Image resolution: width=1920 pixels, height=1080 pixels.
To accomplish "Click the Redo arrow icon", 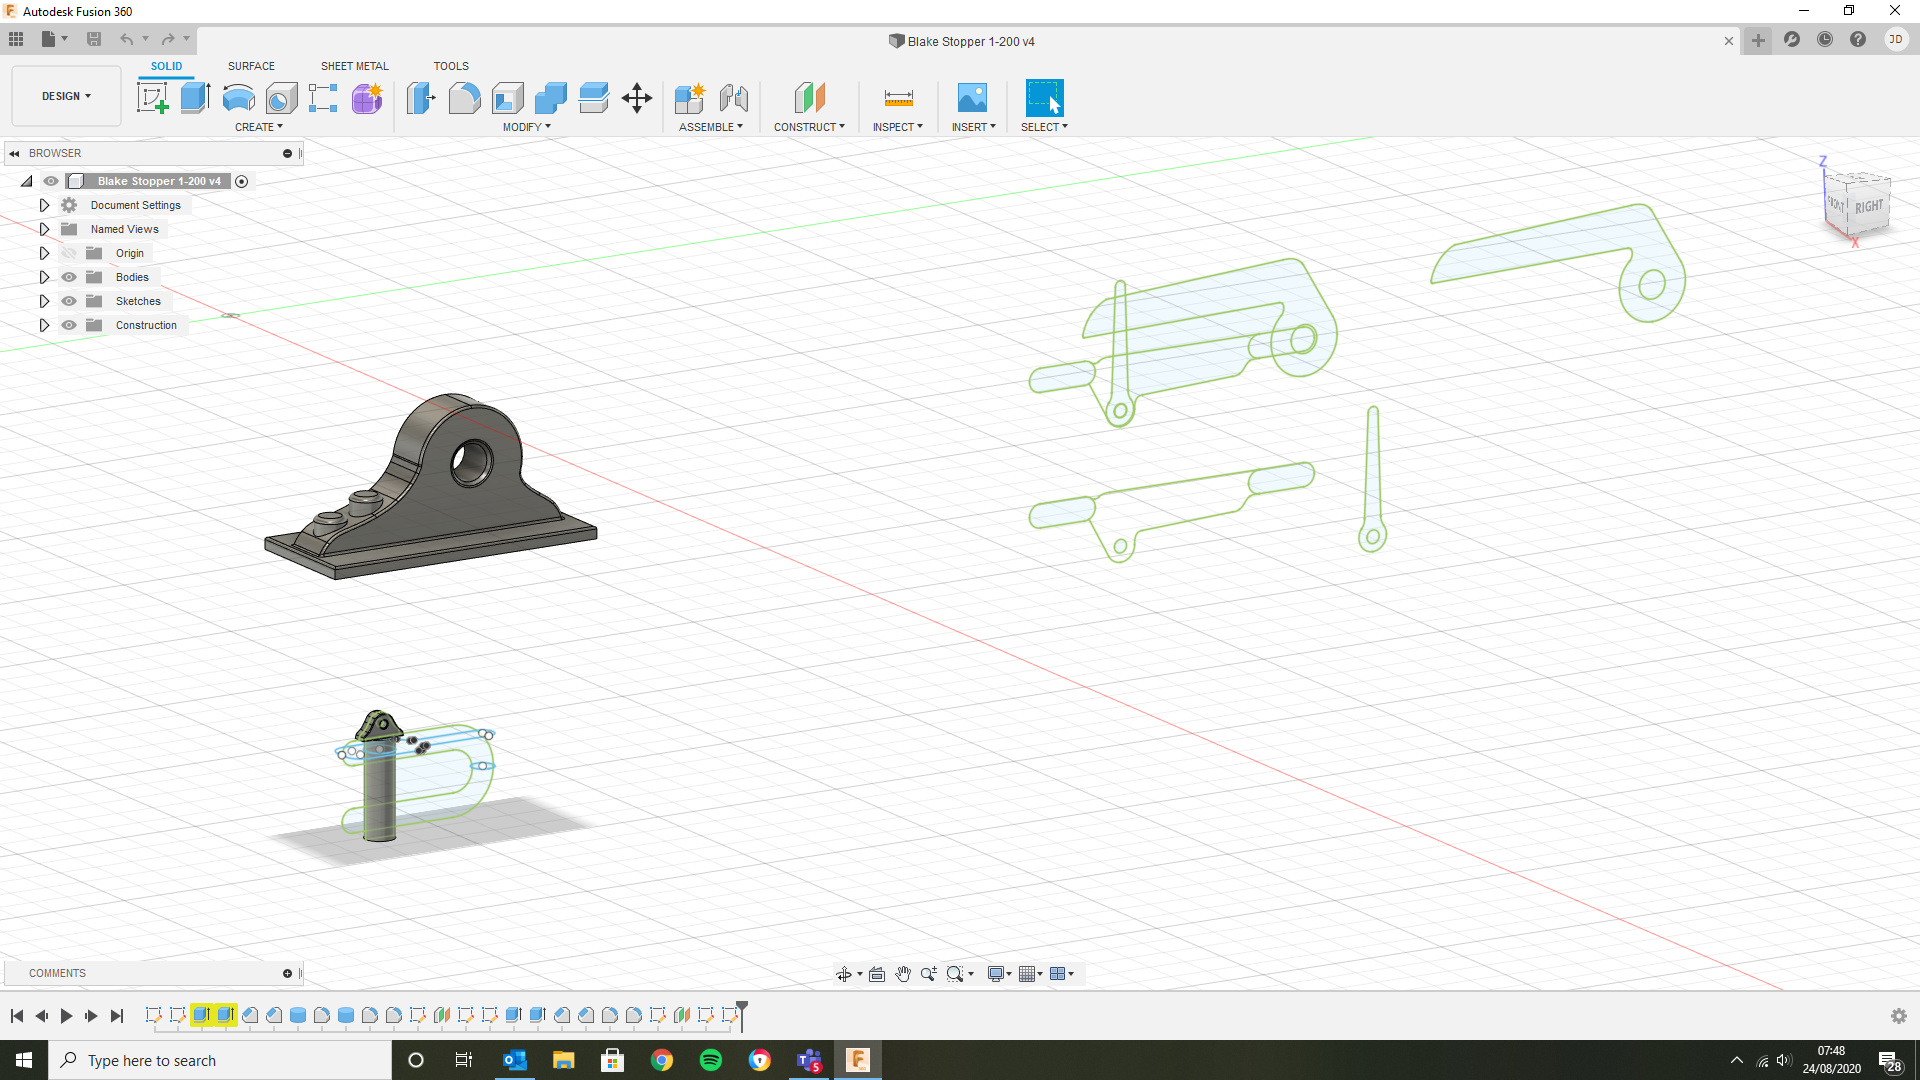I will tap(168, 39).
